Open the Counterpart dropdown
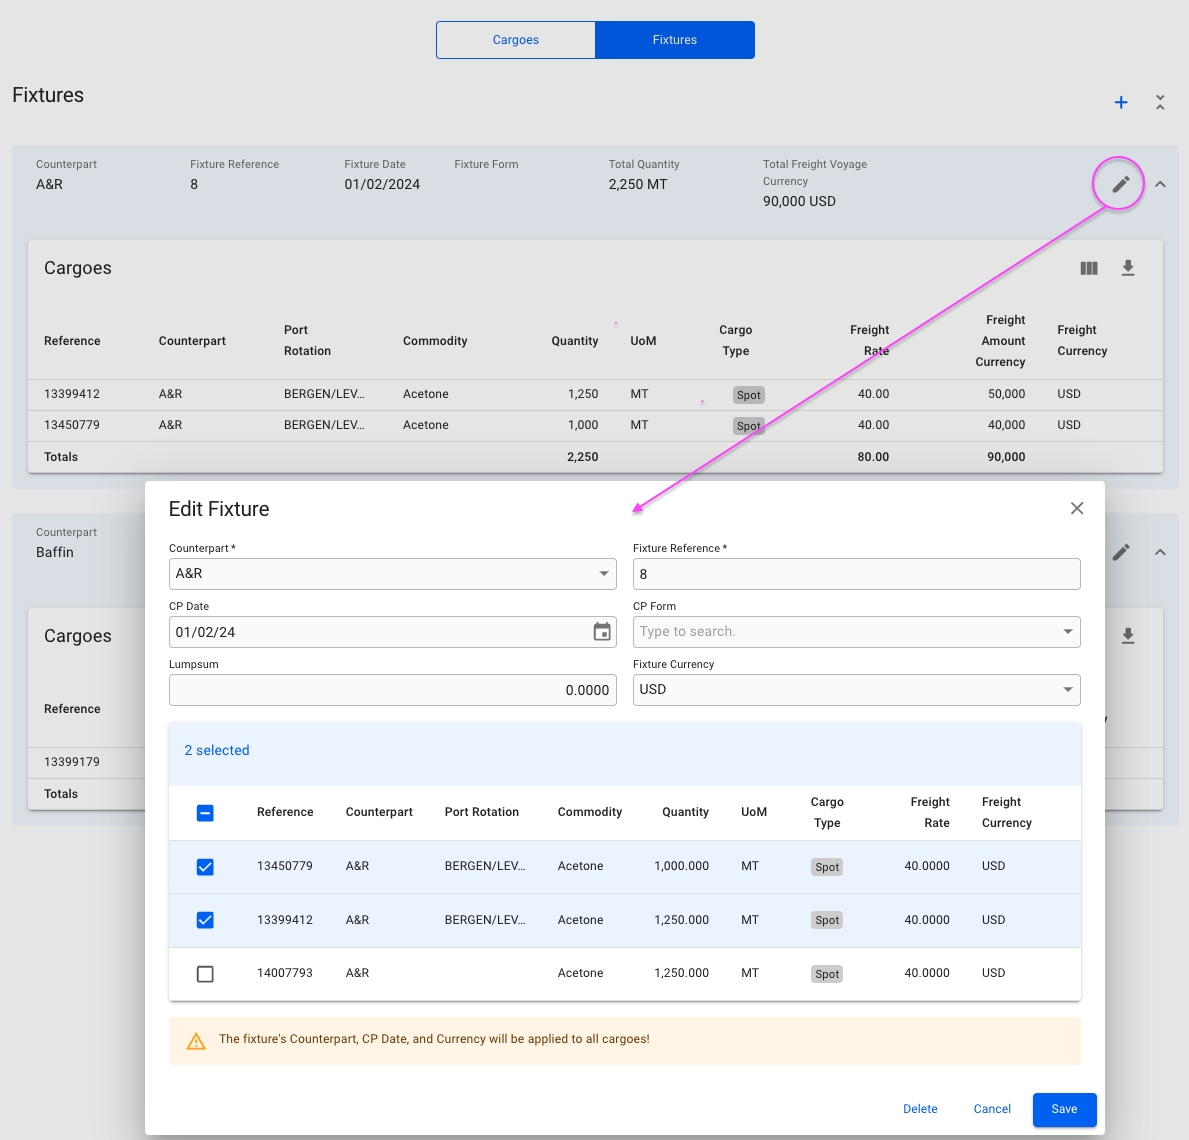 (603, 574)
